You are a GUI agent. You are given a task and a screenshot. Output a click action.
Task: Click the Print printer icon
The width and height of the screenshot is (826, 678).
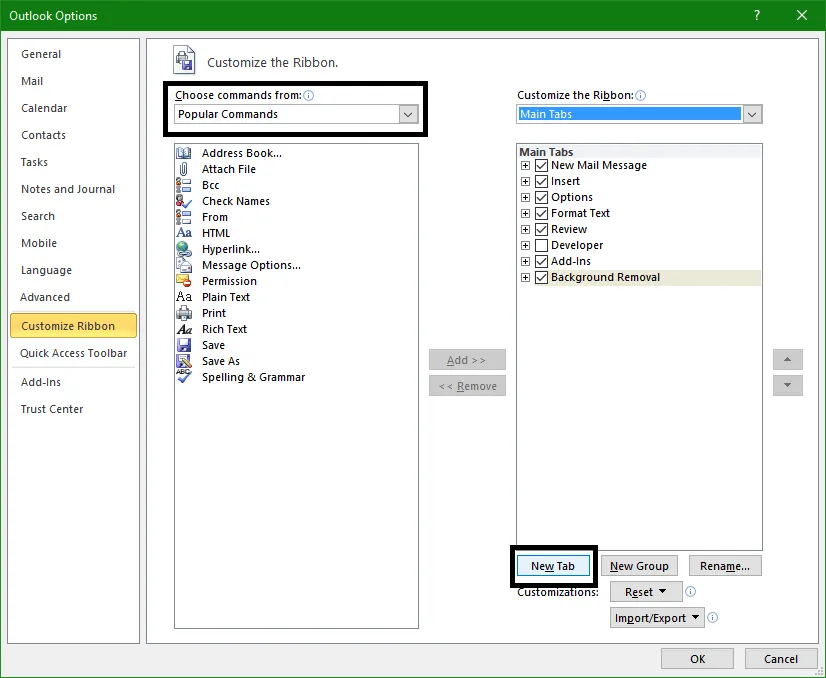tap(183, 313)
